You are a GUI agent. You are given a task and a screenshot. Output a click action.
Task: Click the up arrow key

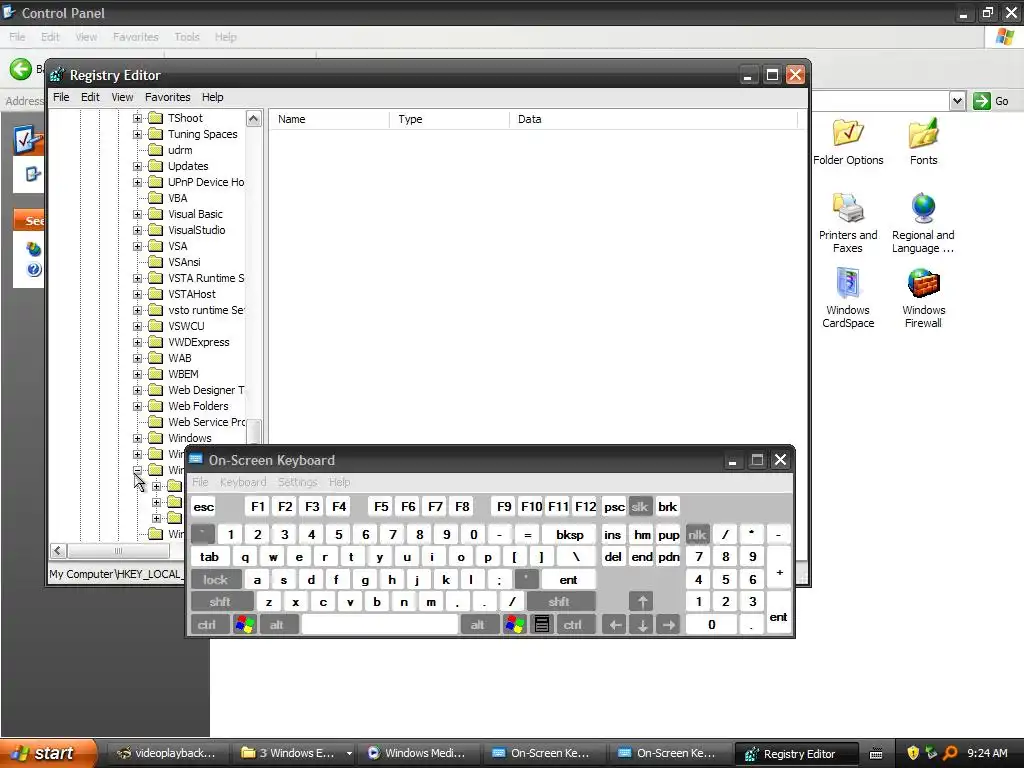point(641,601)
